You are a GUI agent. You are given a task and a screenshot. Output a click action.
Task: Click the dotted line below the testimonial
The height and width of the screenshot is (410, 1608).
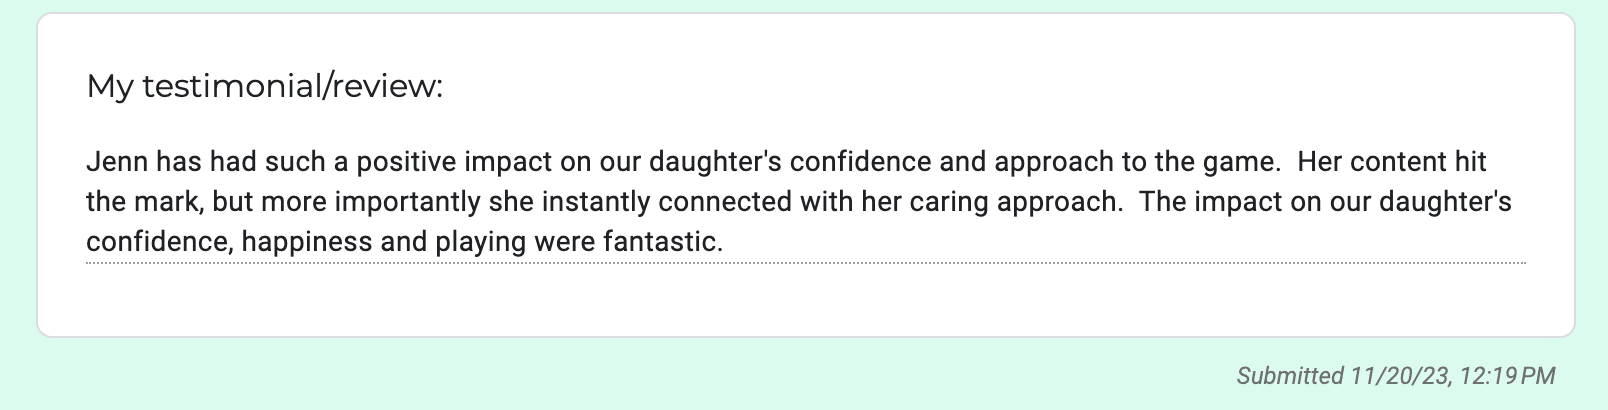805,263
